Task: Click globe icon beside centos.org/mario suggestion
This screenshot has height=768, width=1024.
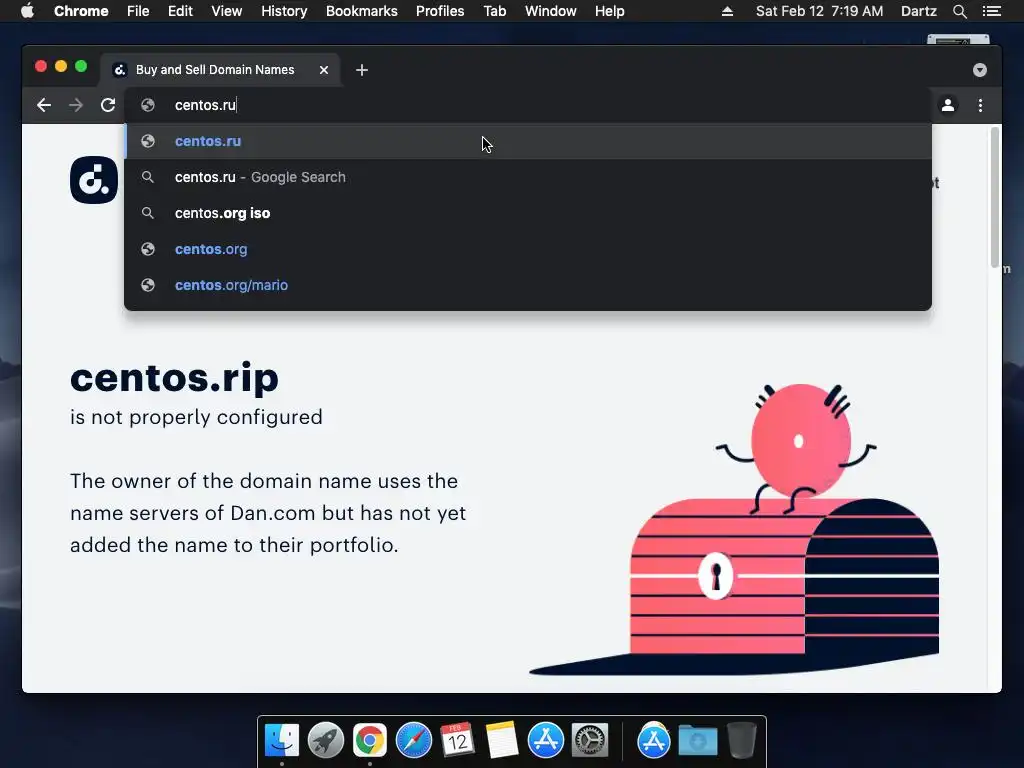Action: point(148,285)
